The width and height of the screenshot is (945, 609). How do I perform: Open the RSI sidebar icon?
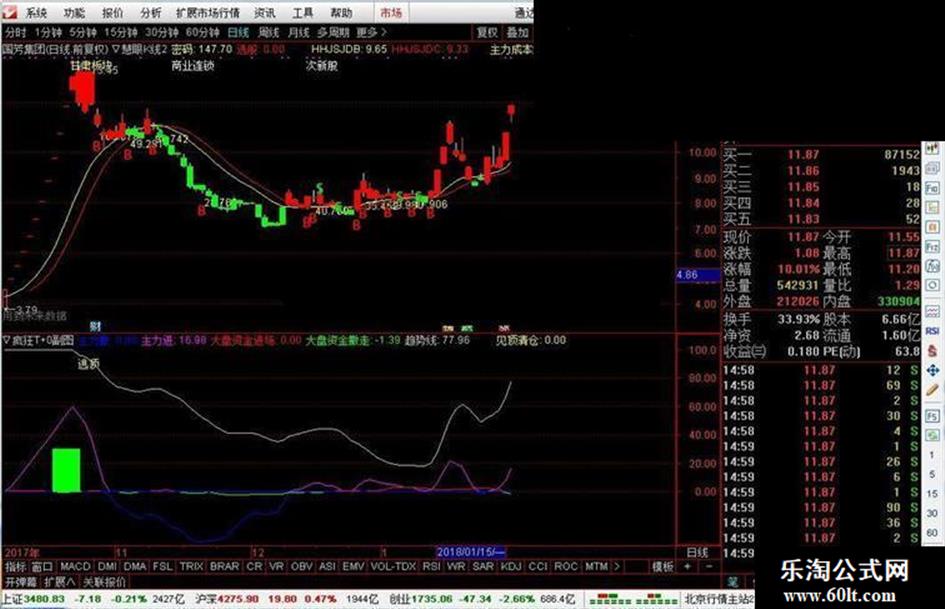933,331
